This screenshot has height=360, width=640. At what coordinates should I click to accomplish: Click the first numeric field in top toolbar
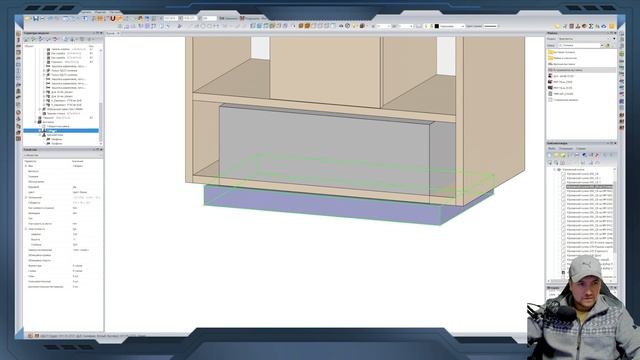[171, 19]
